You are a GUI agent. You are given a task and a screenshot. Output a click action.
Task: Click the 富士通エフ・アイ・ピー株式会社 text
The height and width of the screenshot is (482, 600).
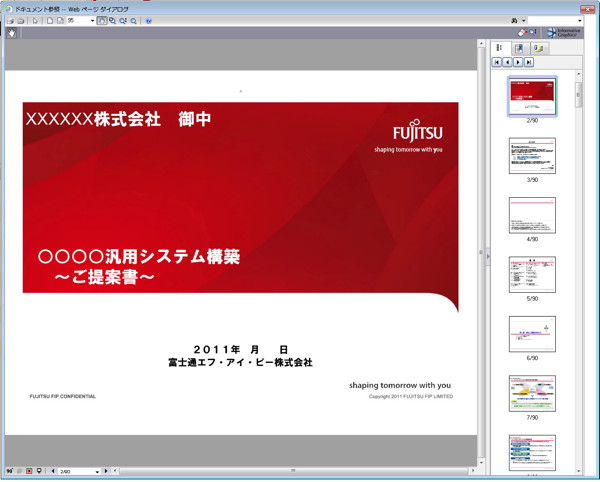(x=240, y=362)
